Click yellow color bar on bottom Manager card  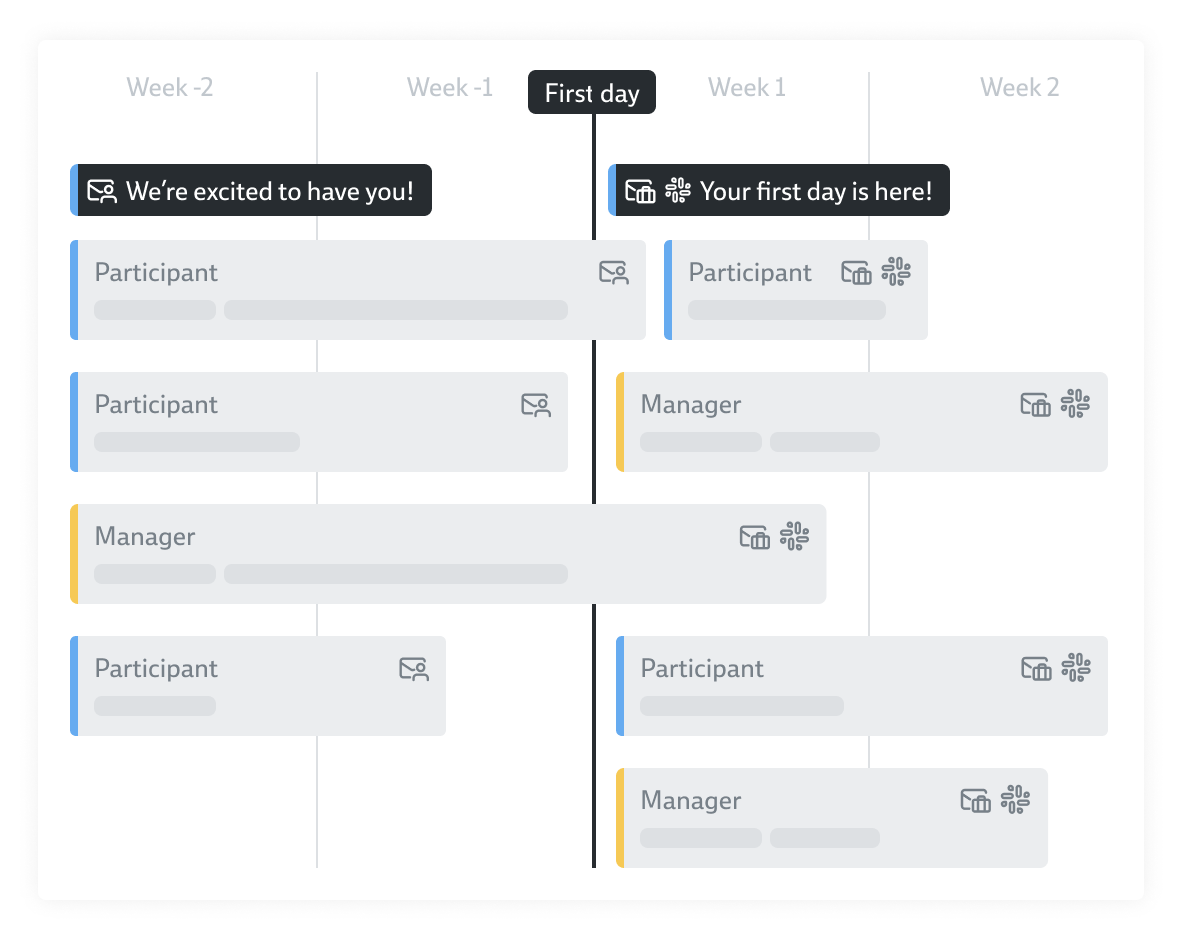point(620,818)
